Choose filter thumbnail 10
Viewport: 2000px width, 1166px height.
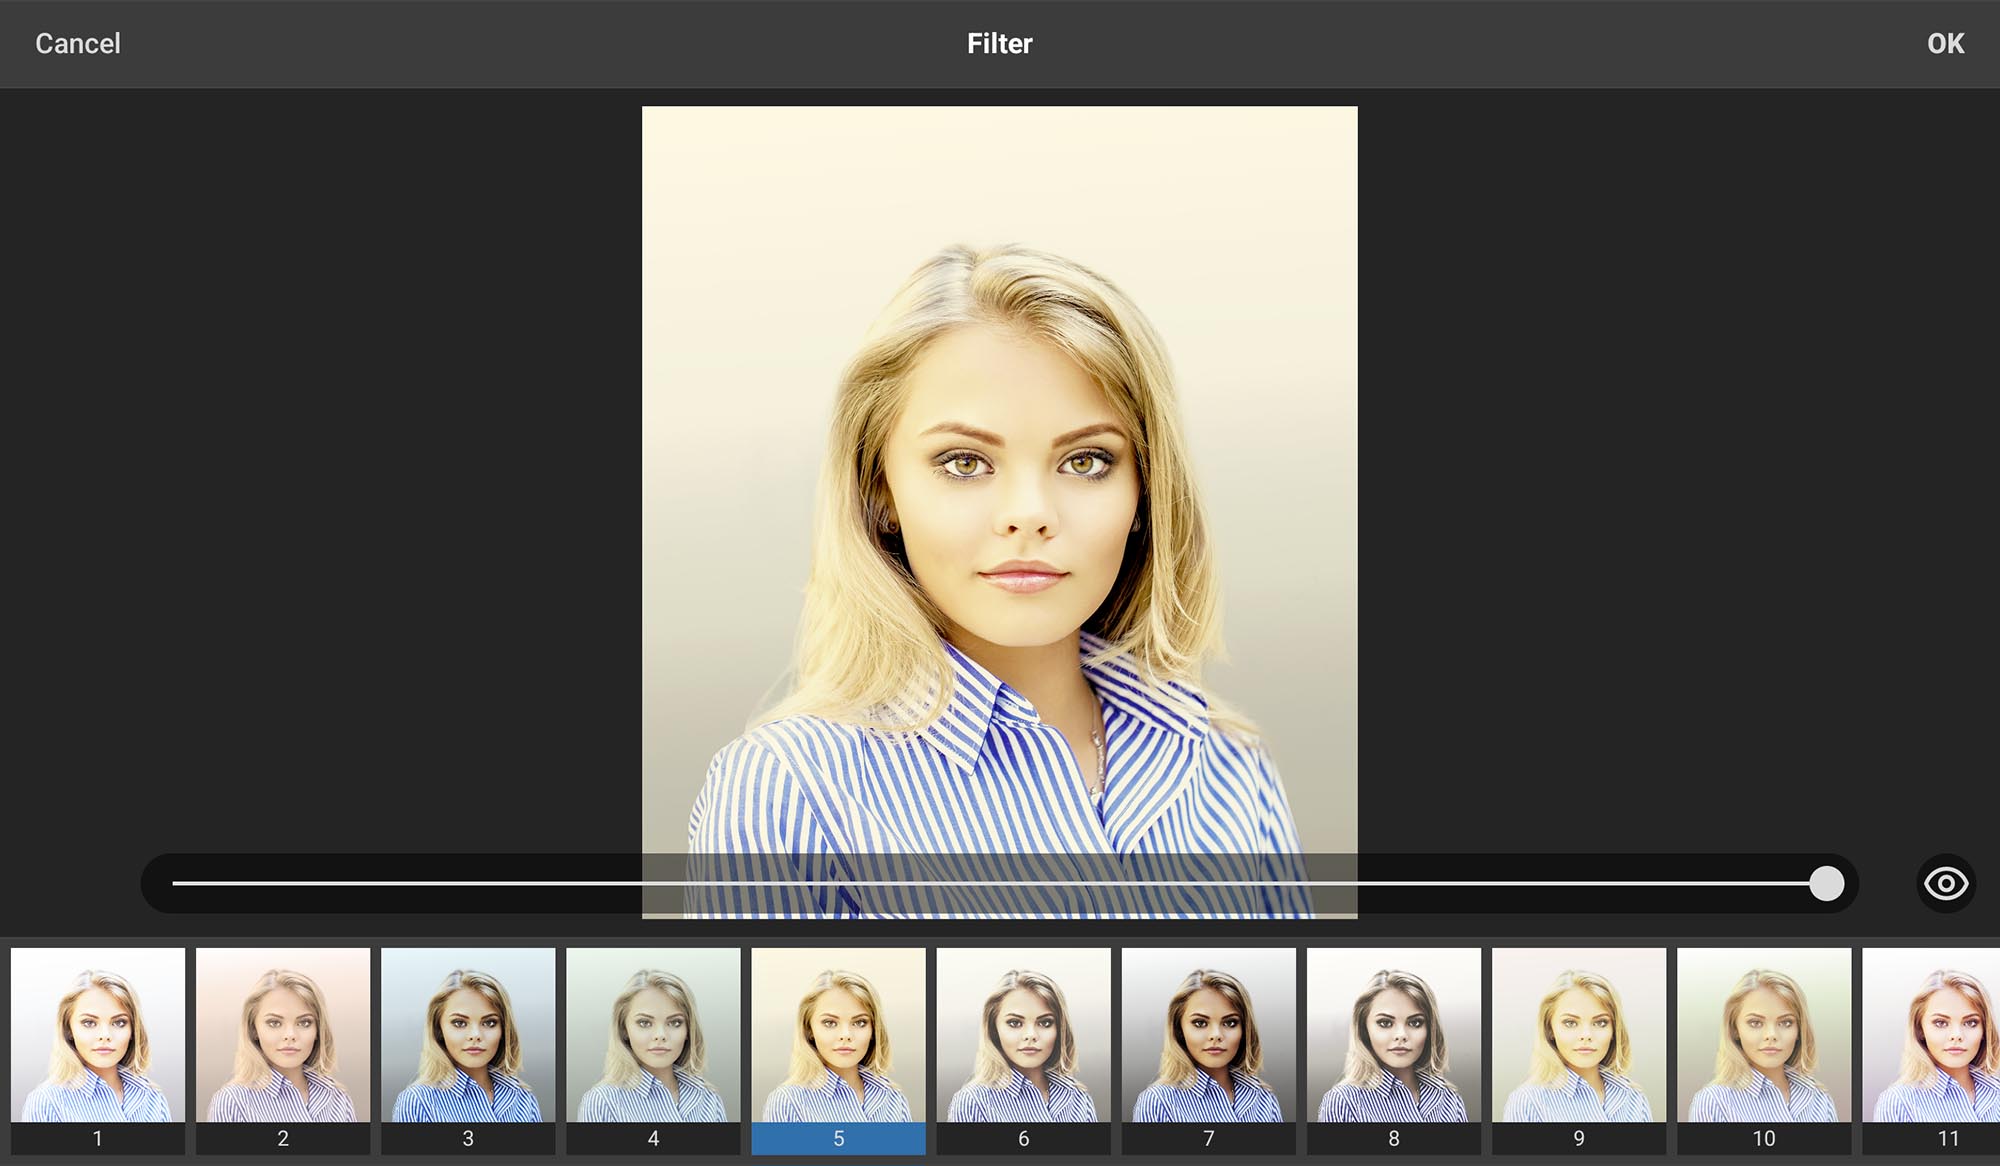pyautogui.click(x=1764, y=1035)
